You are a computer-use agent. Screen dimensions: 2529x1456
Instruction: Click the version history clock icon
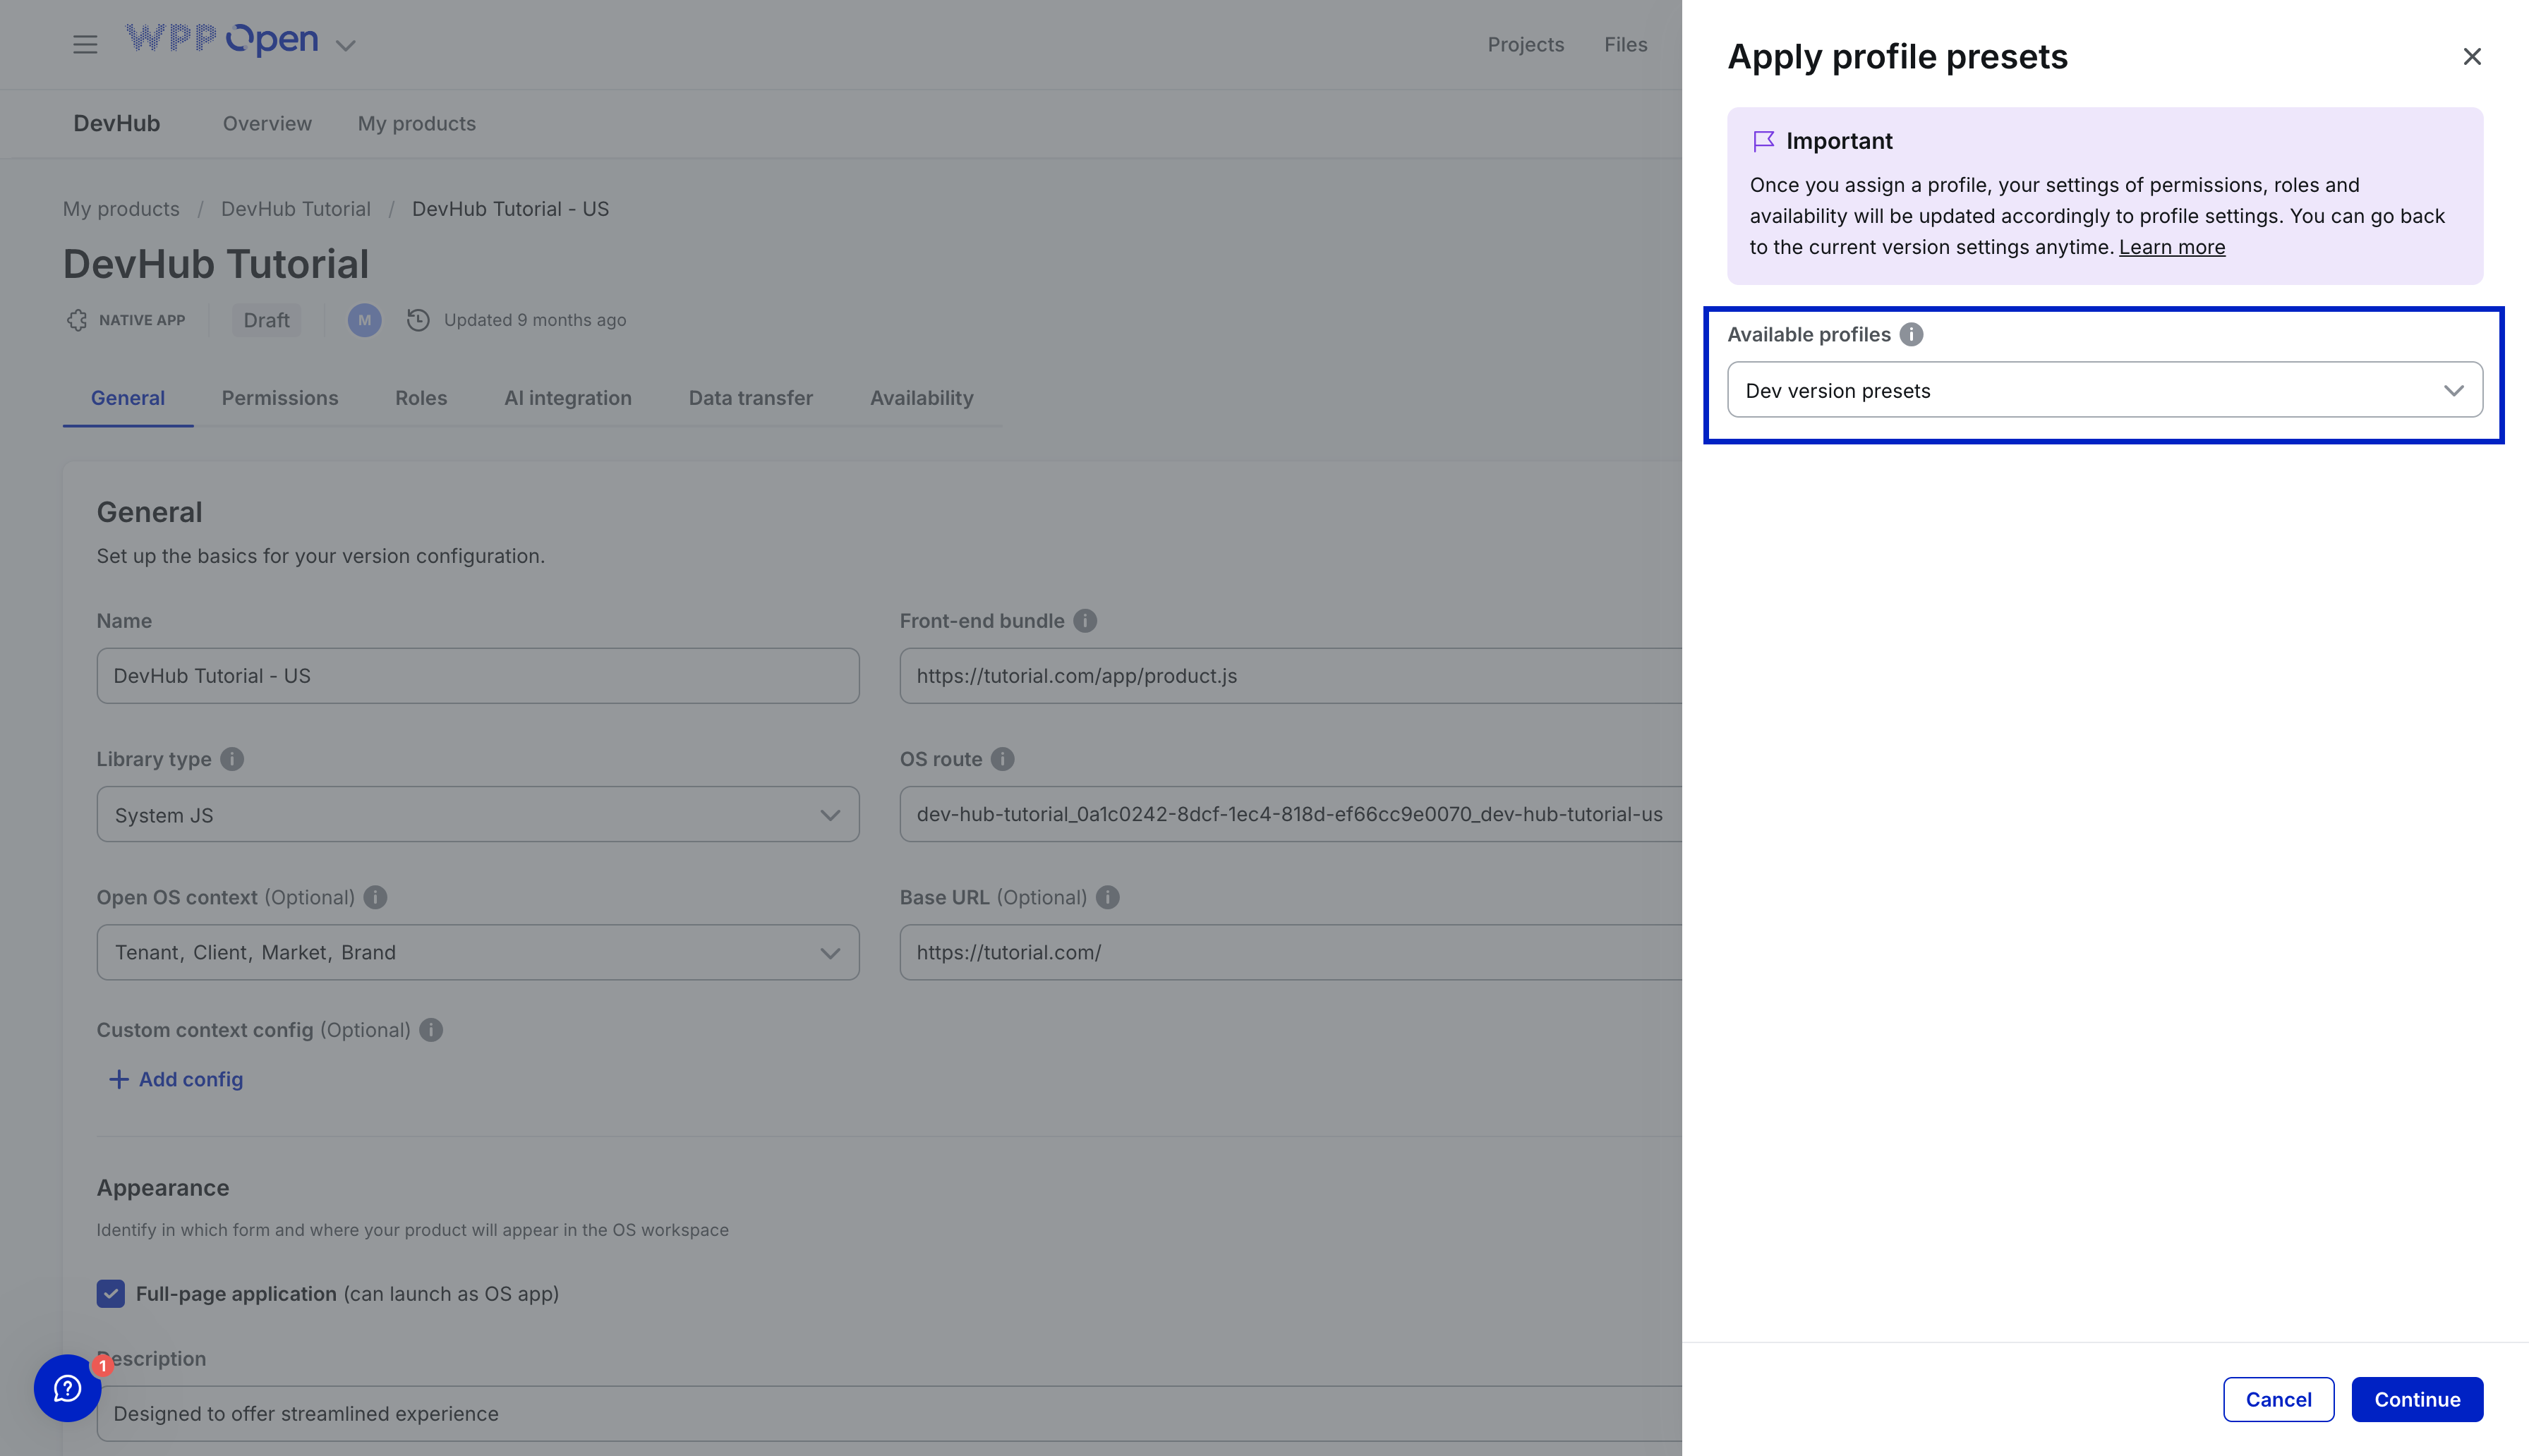(x=418, y=320)
